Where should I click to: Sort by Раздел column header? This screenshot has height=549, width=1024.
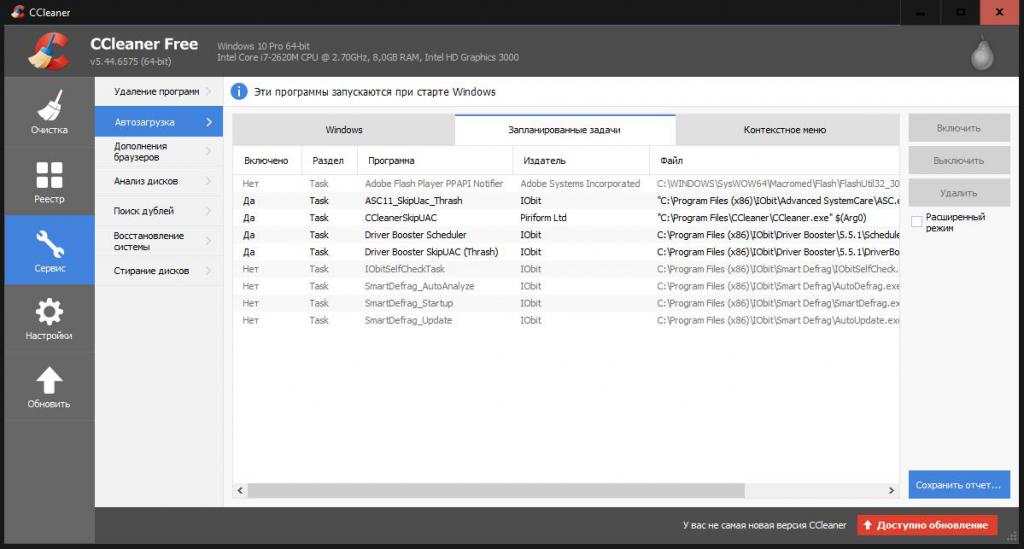pyautogui.click(x=329, y=161)
